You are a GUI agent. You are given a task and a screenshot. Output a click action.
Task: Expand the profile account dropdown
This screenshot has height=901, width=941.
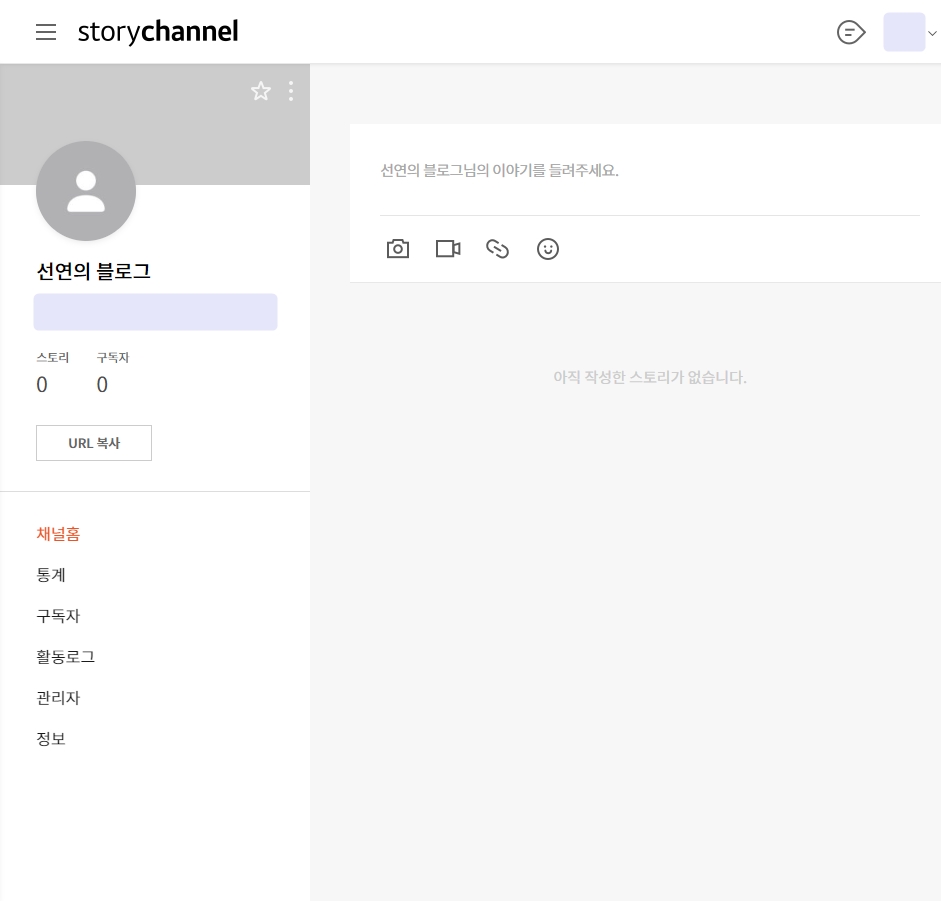[932, 32]
